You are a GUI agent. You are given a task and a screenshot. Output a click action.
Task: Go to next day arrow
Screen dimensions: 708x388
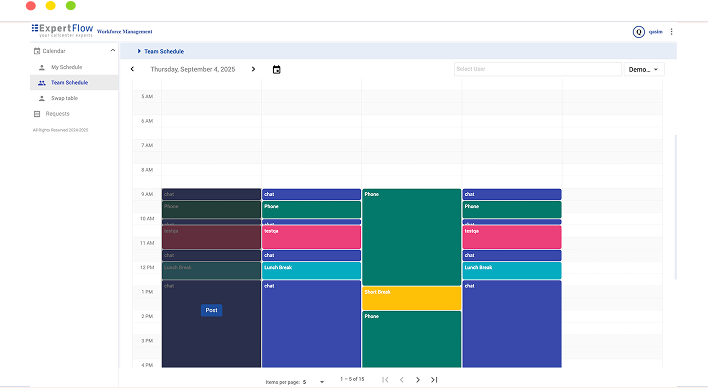pos(253,69)
